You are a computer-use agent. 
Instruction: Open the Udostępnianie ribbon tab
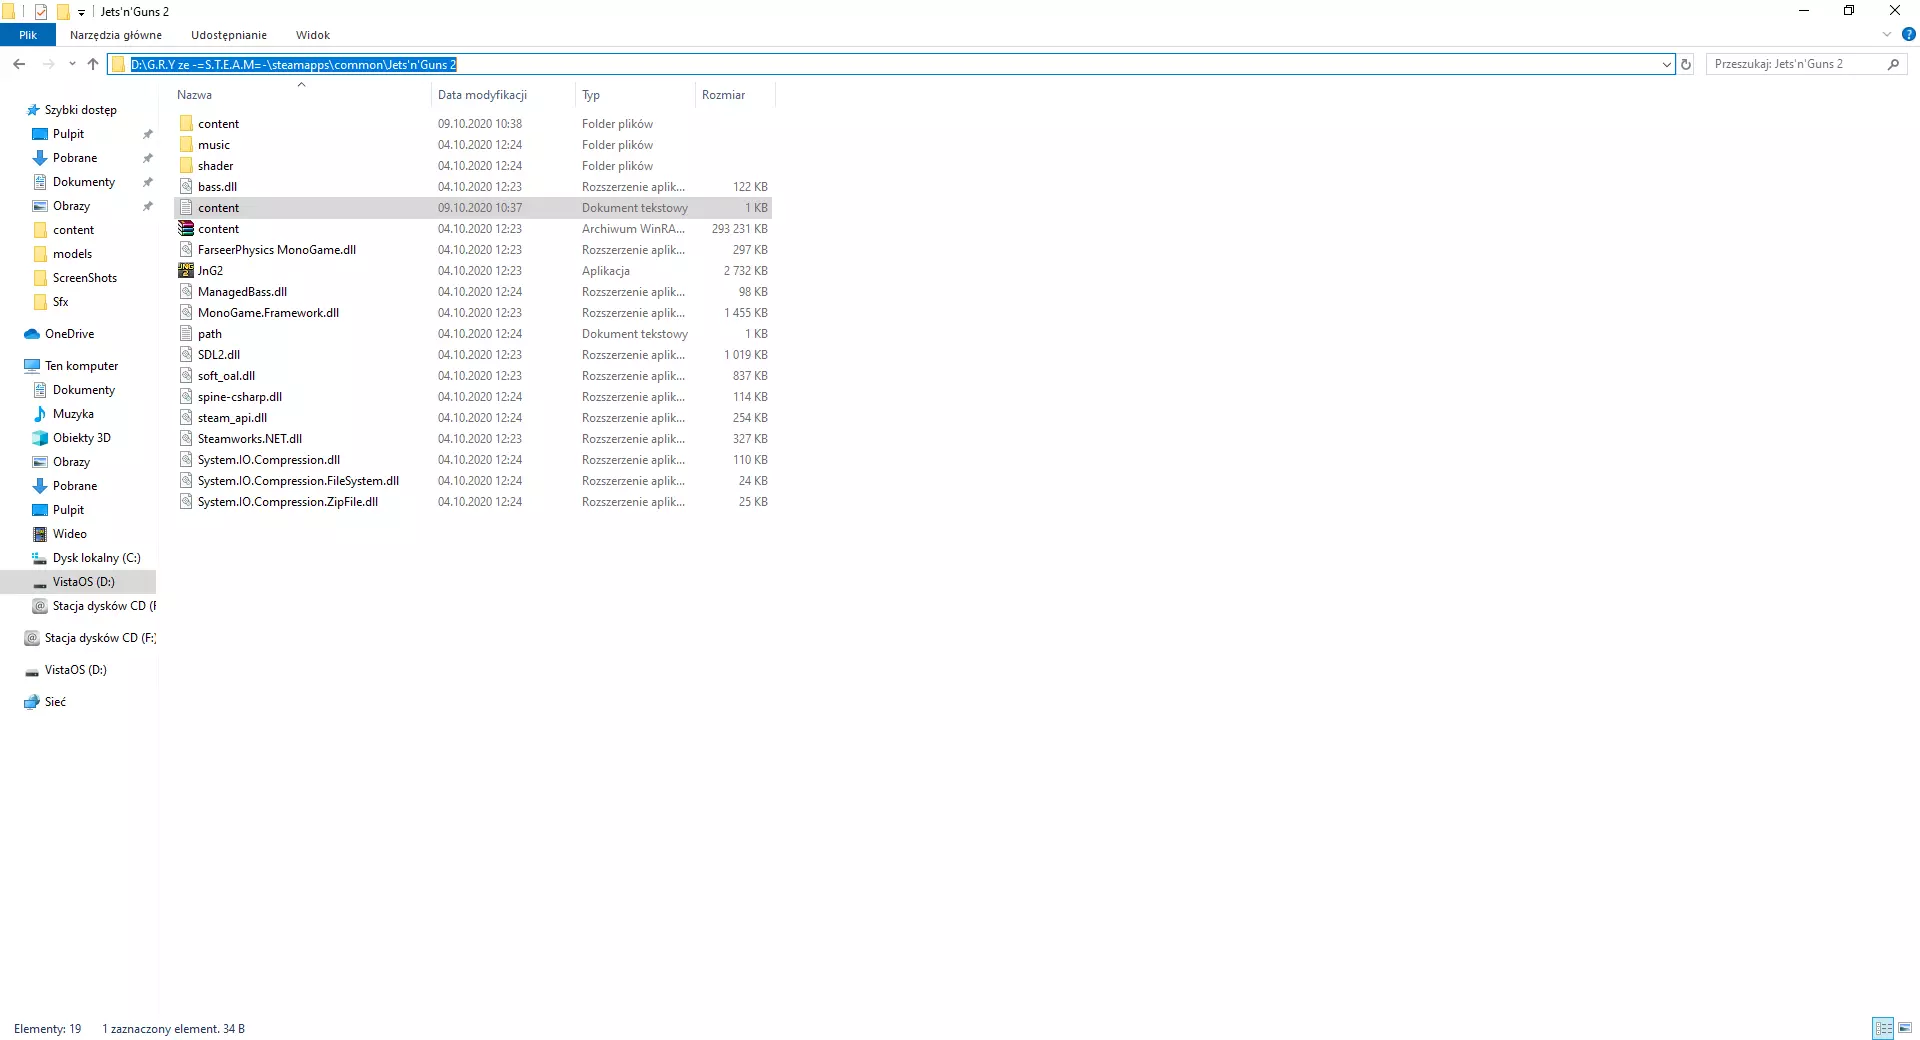point(229,35)
